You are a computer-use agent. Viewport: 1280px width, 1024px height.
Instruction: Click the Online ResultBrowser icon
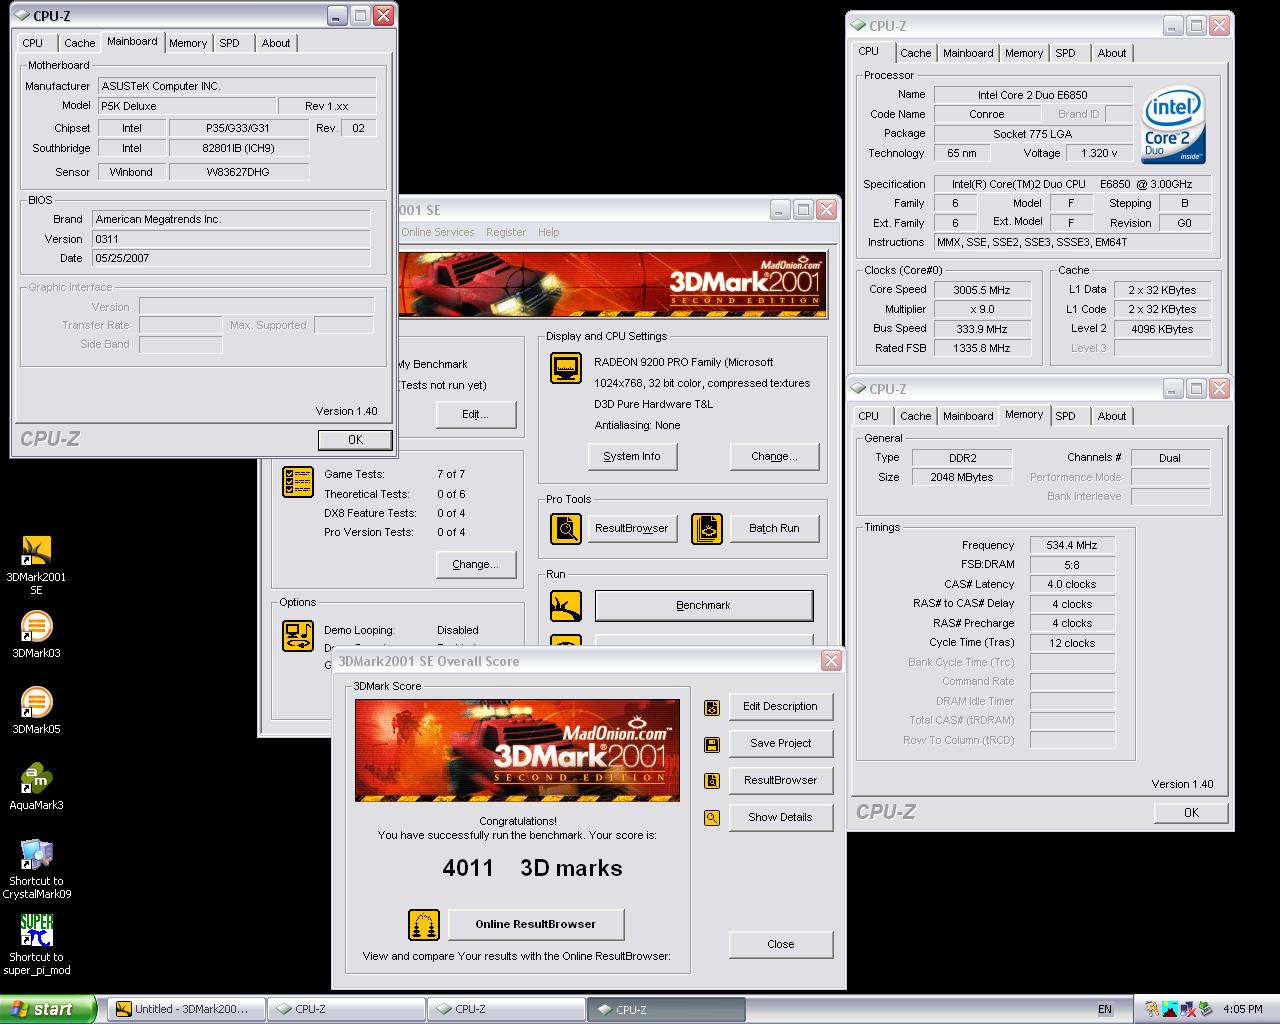[x=424, y=925]
